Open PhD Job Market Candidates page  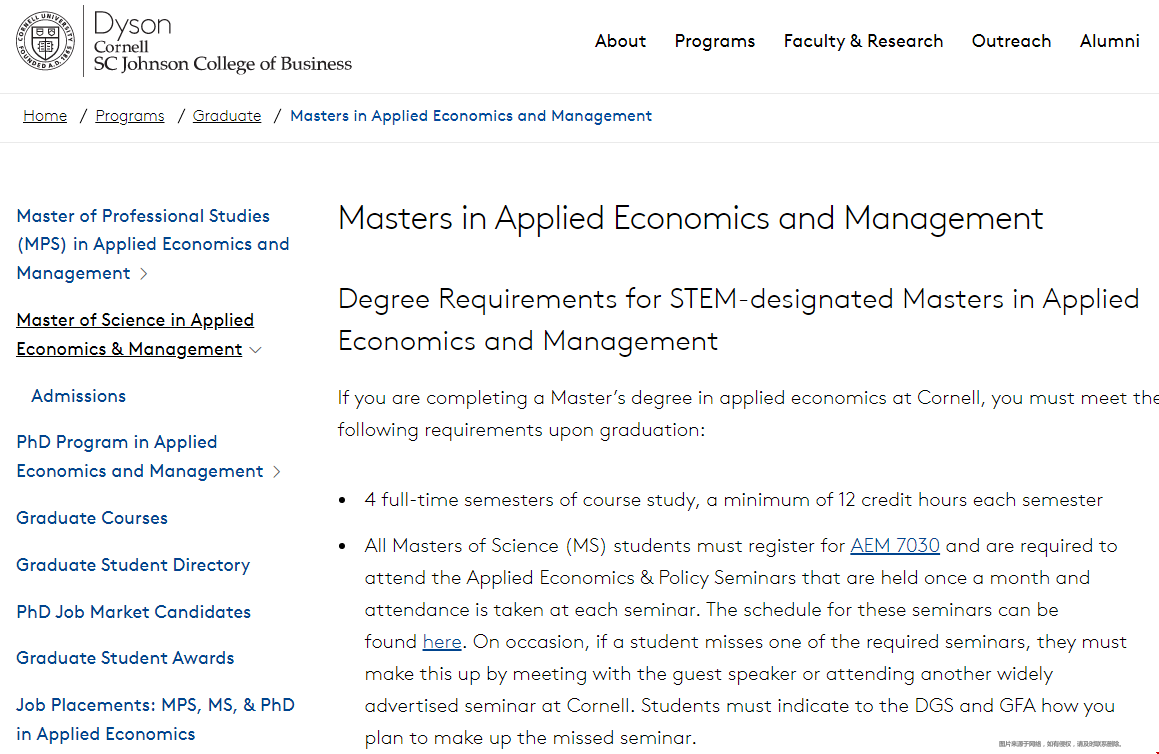(133, 612)
